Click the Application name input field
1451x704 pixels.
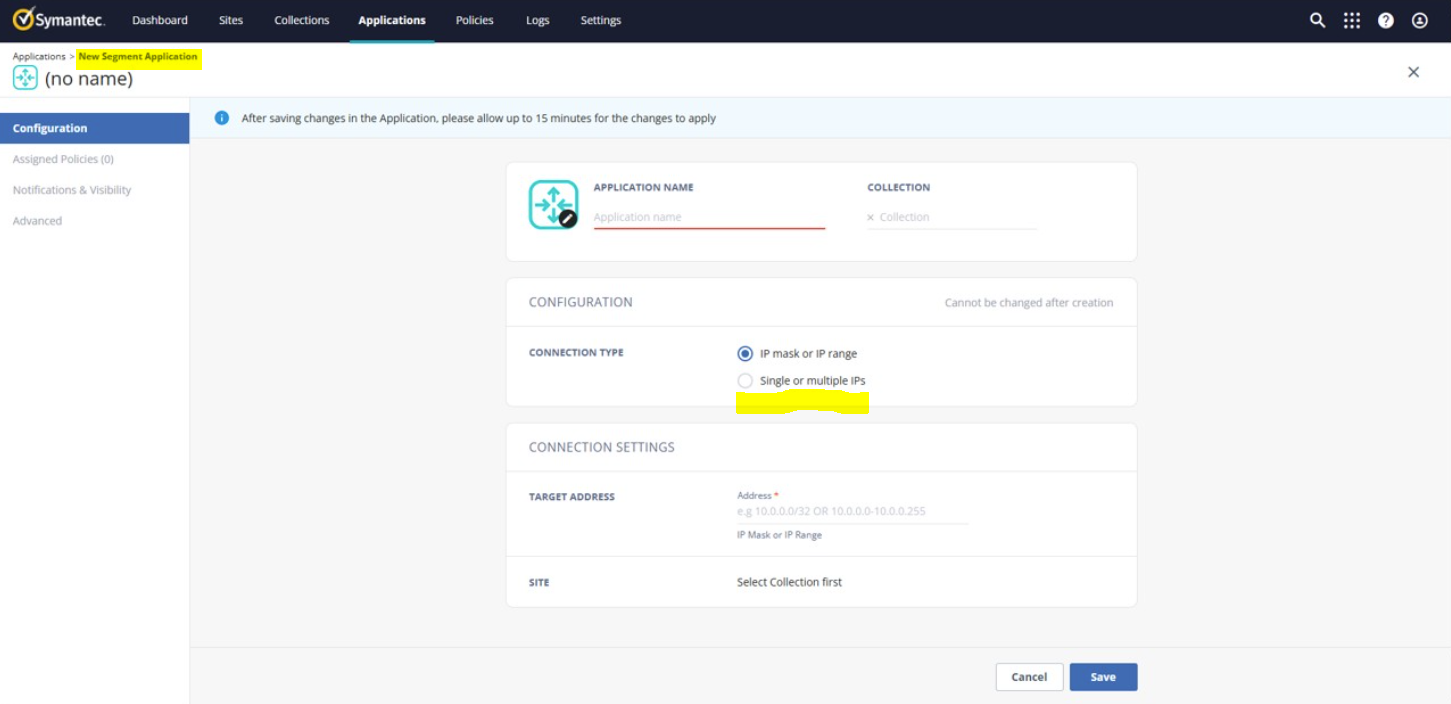tap(708, 217)
